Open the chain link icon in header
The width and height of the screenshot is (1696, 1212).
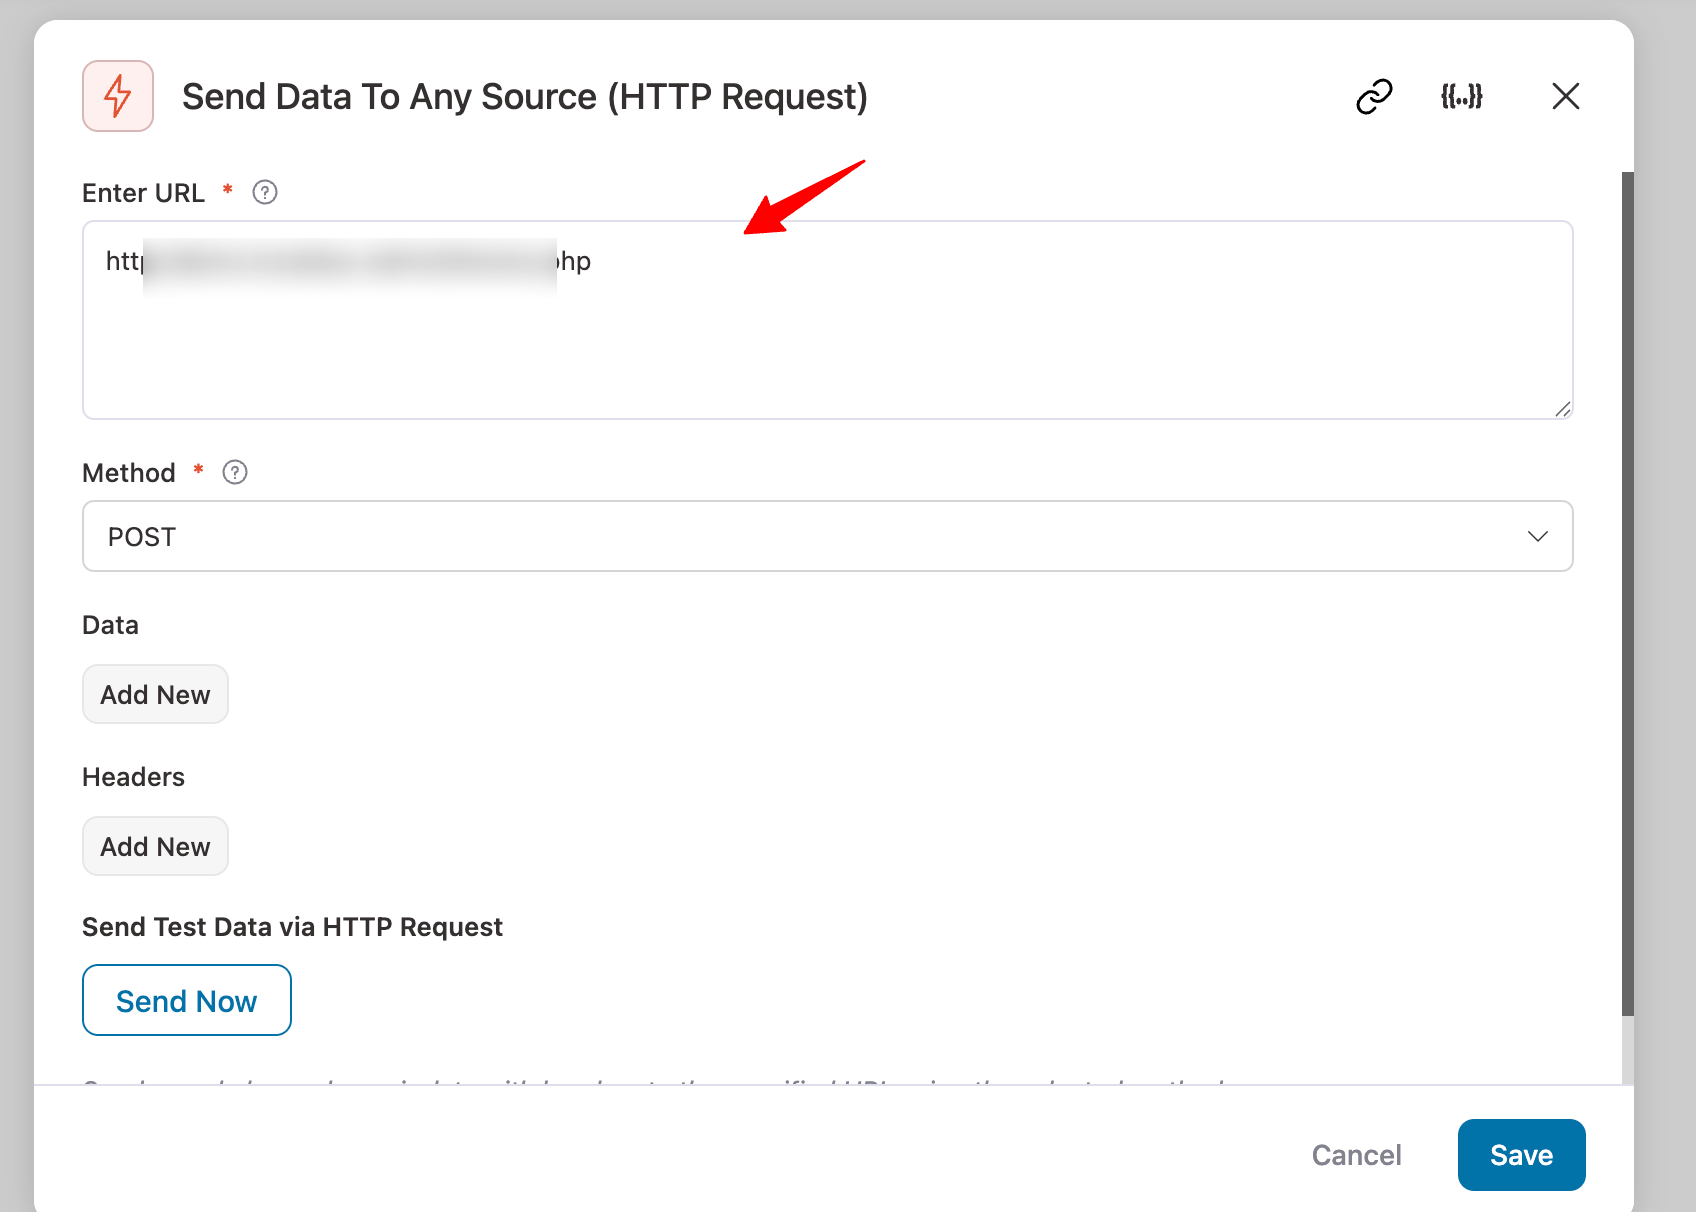[1374, 96]
